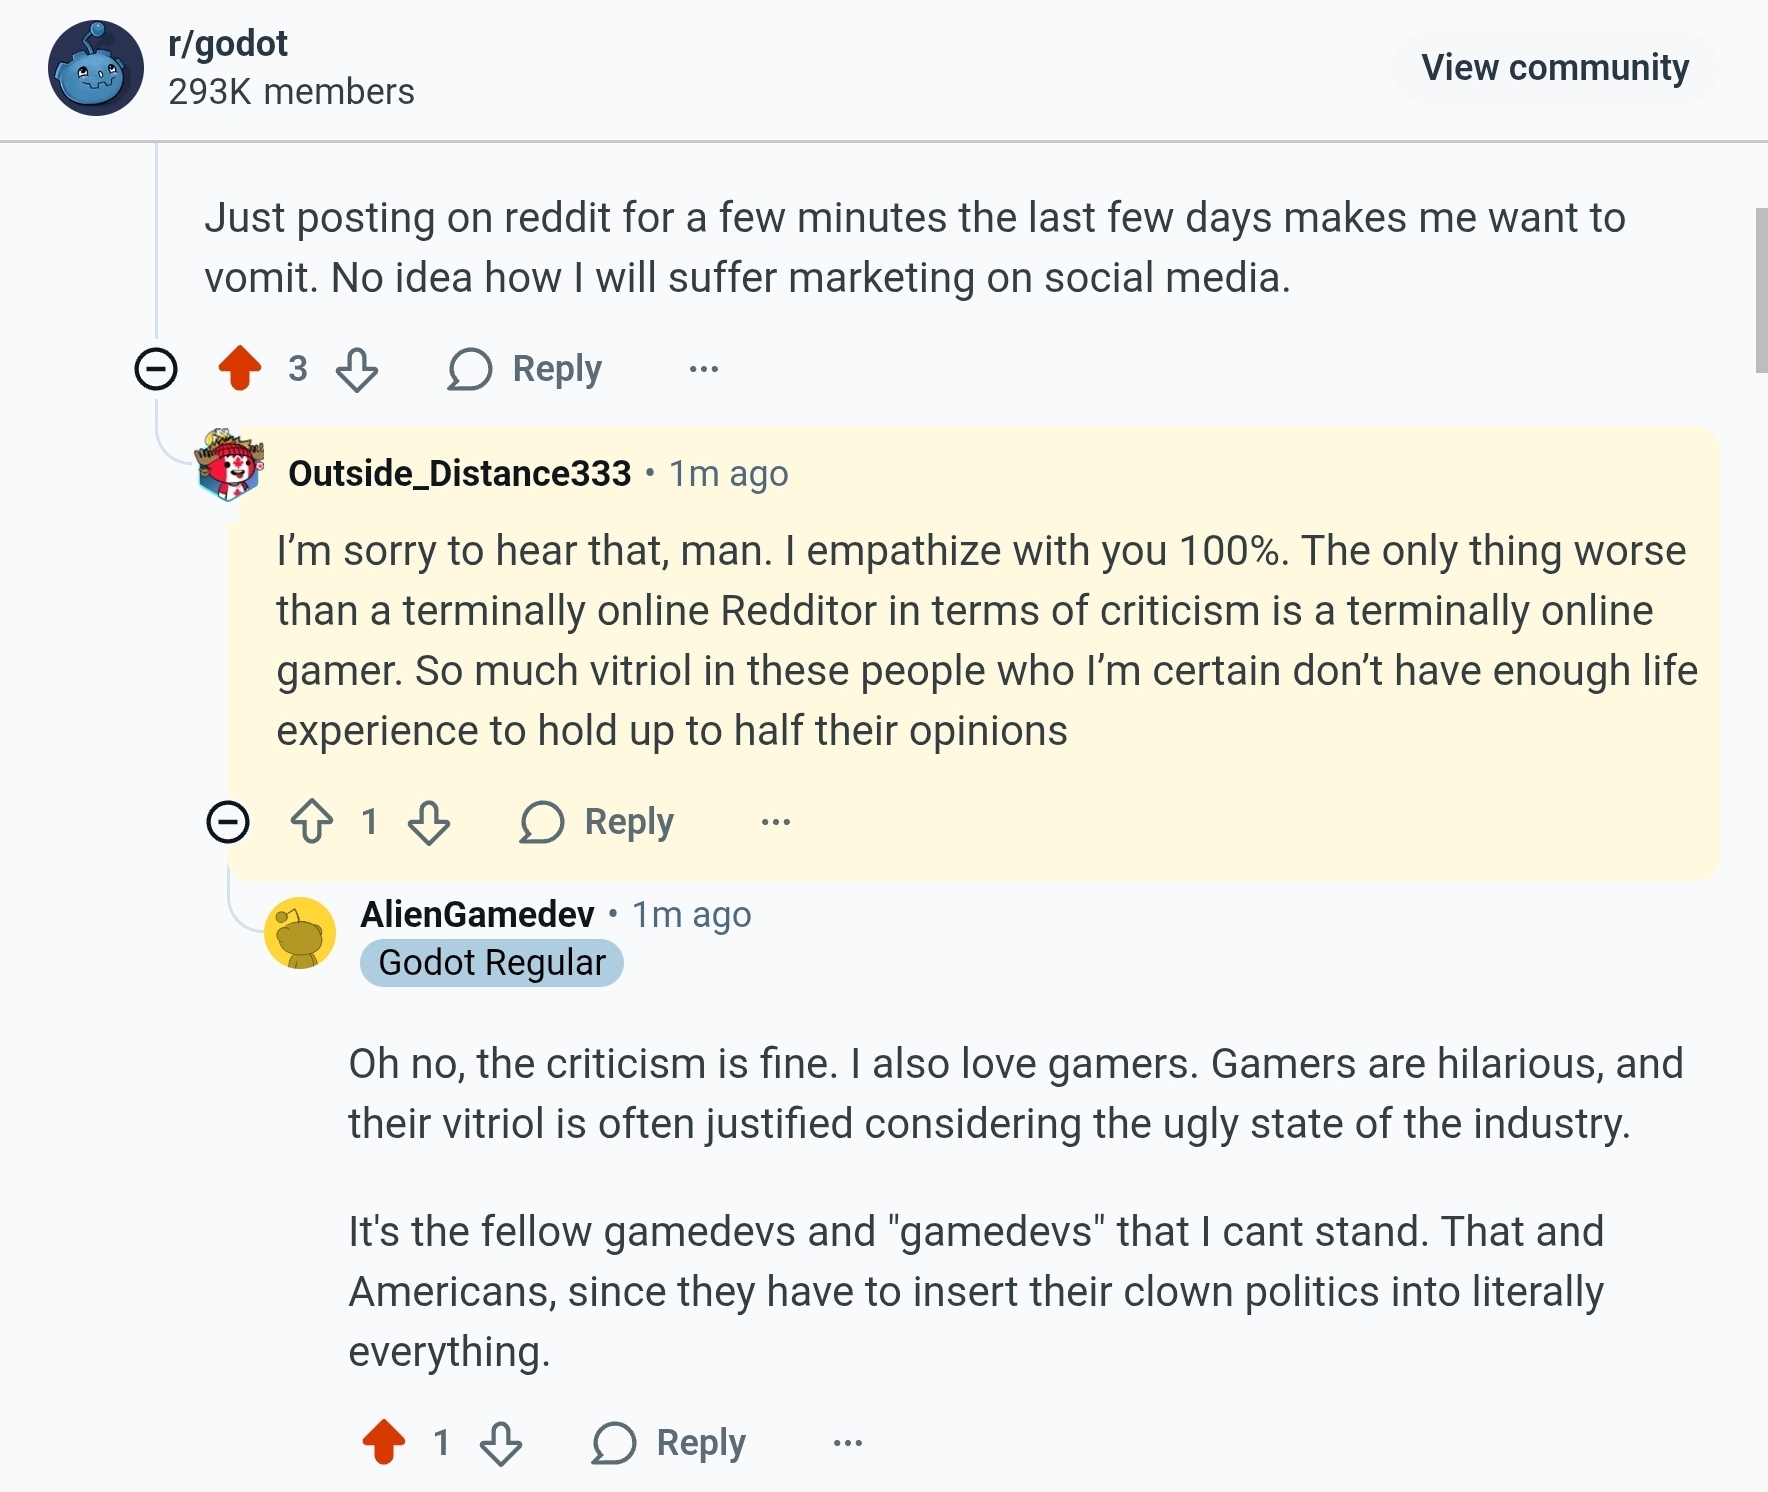Upvote Outside_Distance333's comment
Viewport: 1768px width, 1492px height.
(x=312, y=822)
